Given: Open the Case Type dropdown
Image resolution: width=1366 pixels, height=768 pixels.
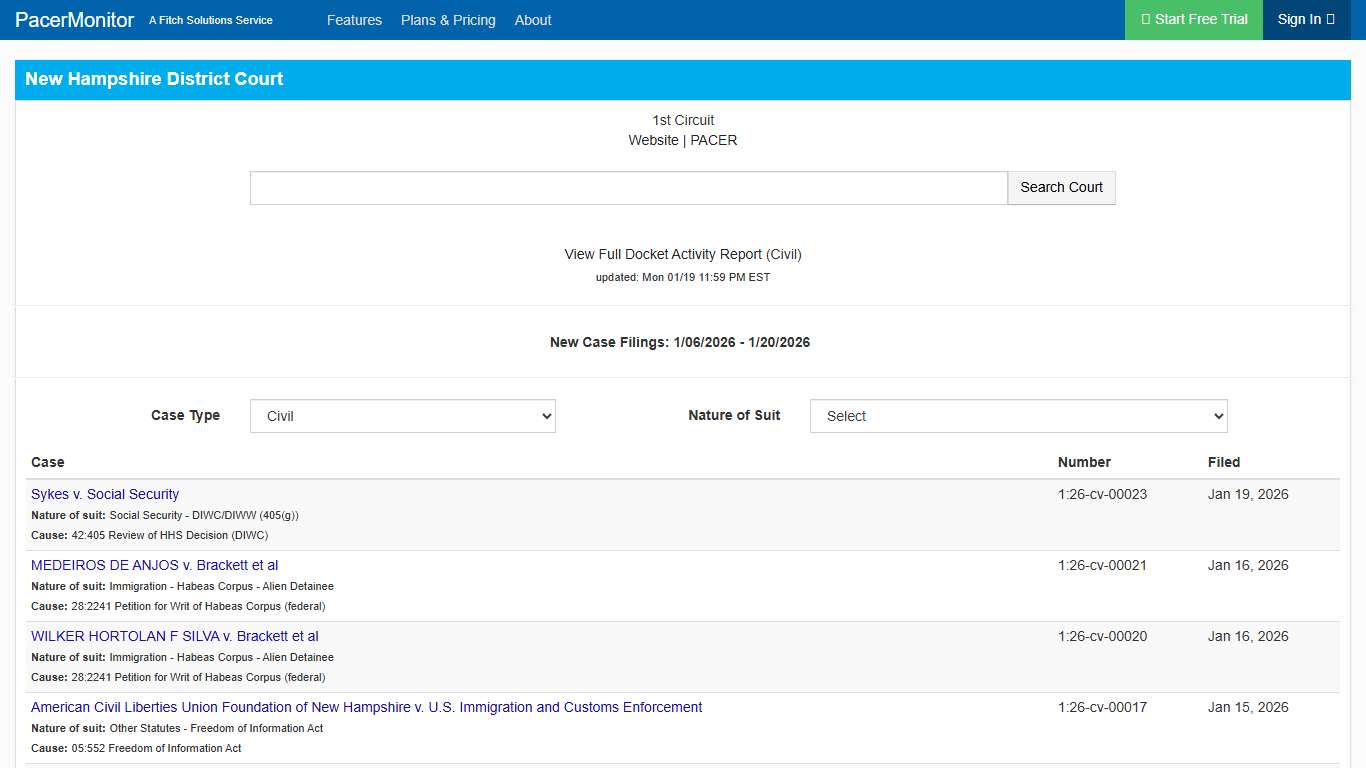Looking at the screenshot, I should point(402,416).
